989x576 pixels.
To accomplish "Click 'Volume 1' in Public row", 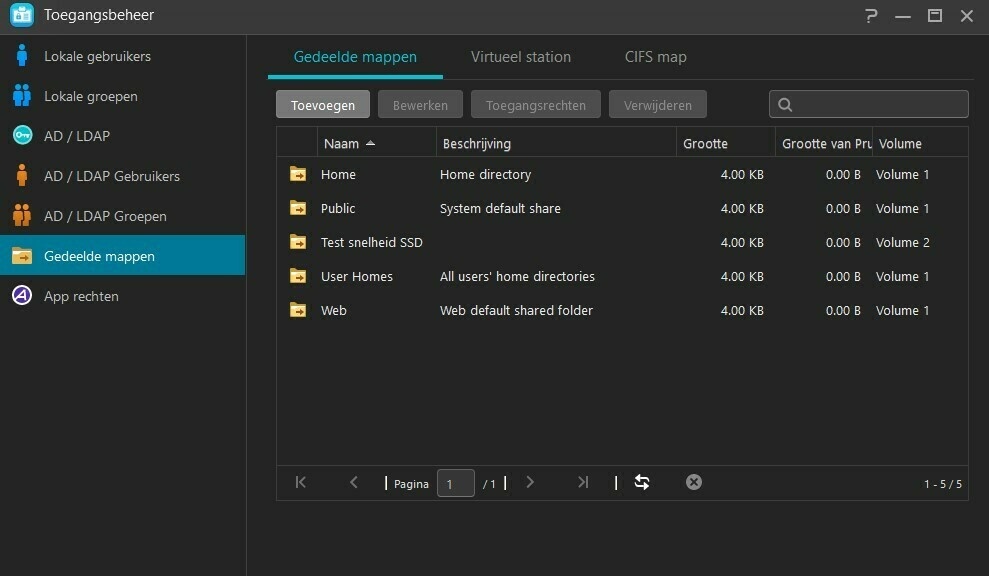I will (x=903, y=208).
